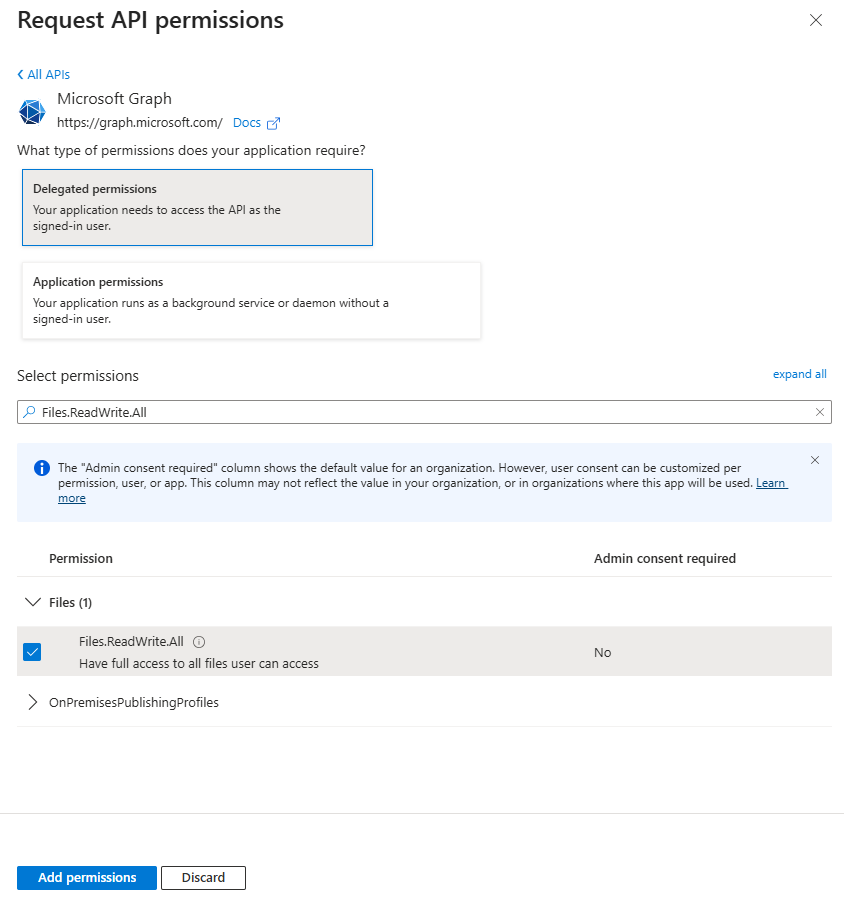The width and height of the screenshot is (844, 901).
Task: Click the search magnifier icon in permissions box
Action: coord(29,412)
